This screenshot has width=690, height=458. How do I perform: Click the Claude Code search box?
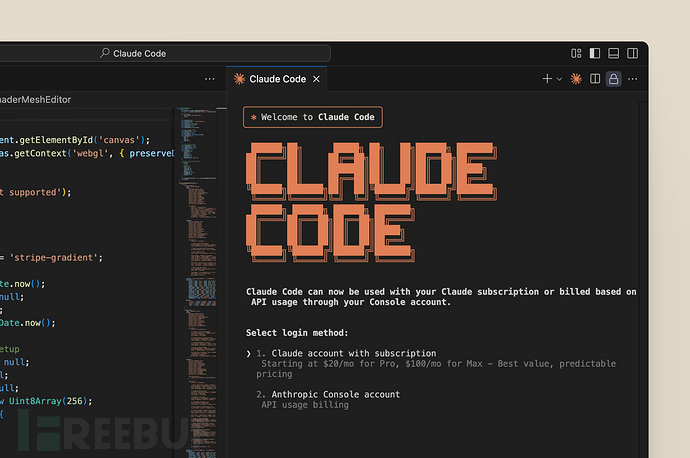(x=165, y=53)
